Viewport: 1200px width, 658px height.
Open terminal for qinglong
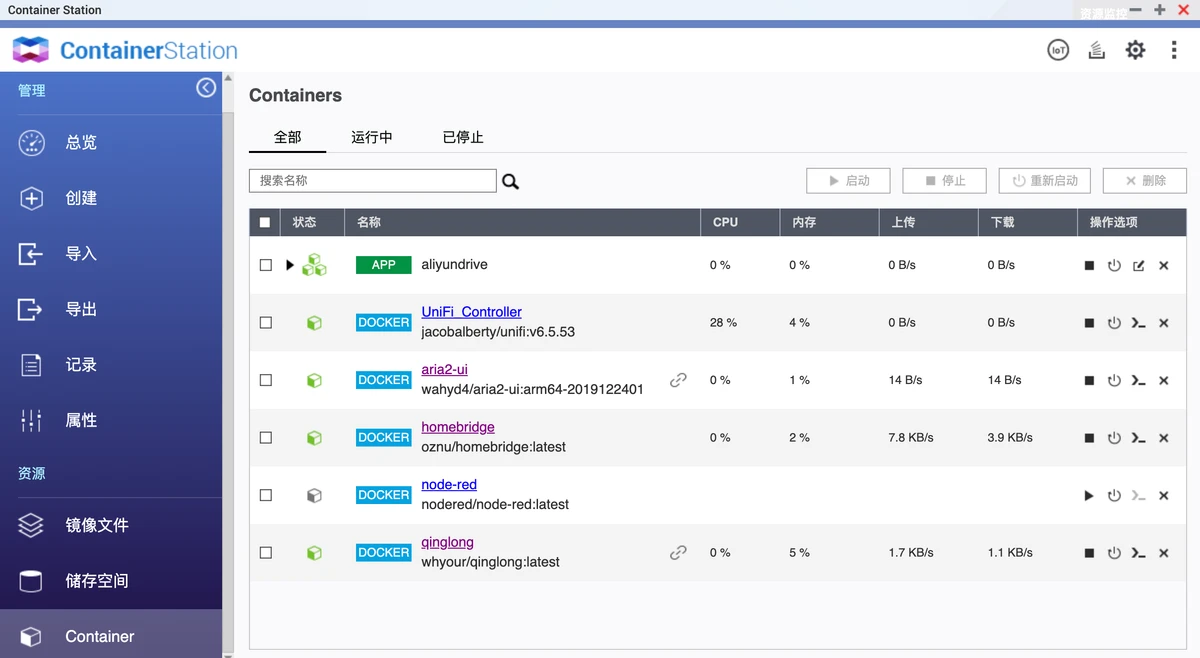(1139, 553)
